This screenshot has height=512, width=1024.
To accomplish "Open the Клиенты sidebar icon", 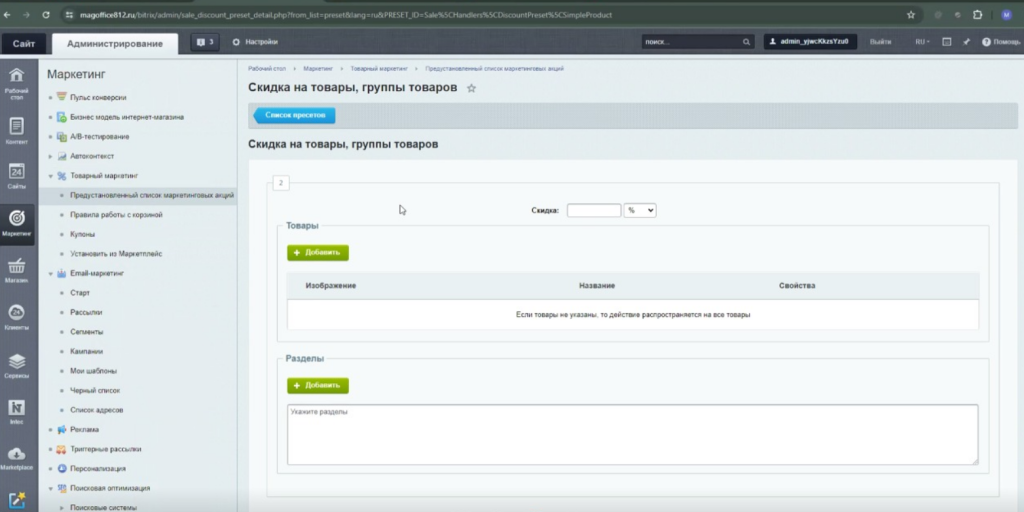I will pos(17,317).
